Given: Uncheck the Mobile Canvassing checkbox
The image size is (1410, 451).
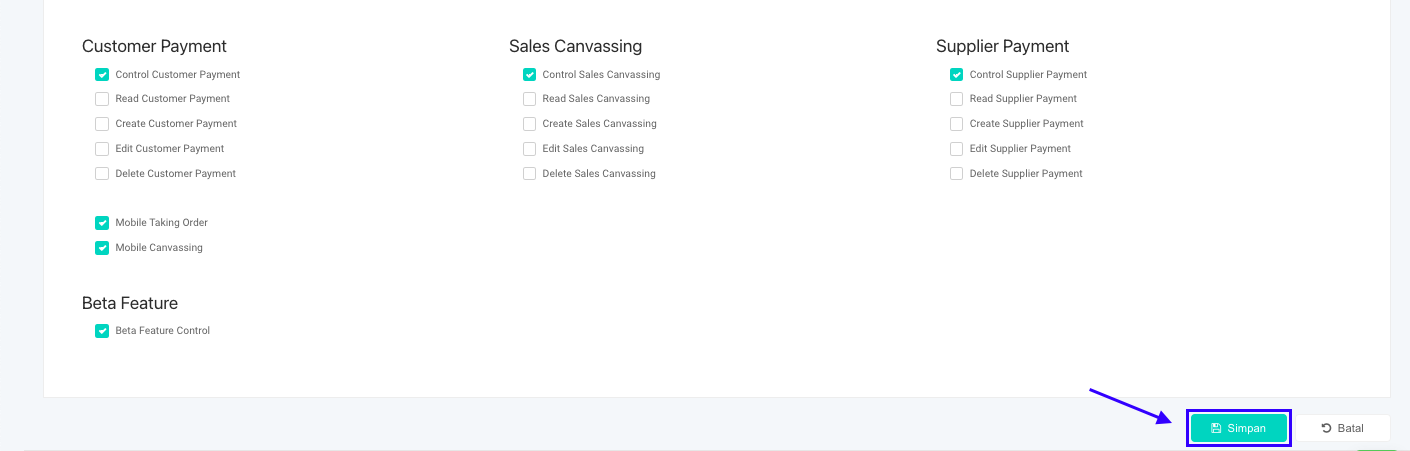Looking at the screenshot, I should click(x=102, y=248).
